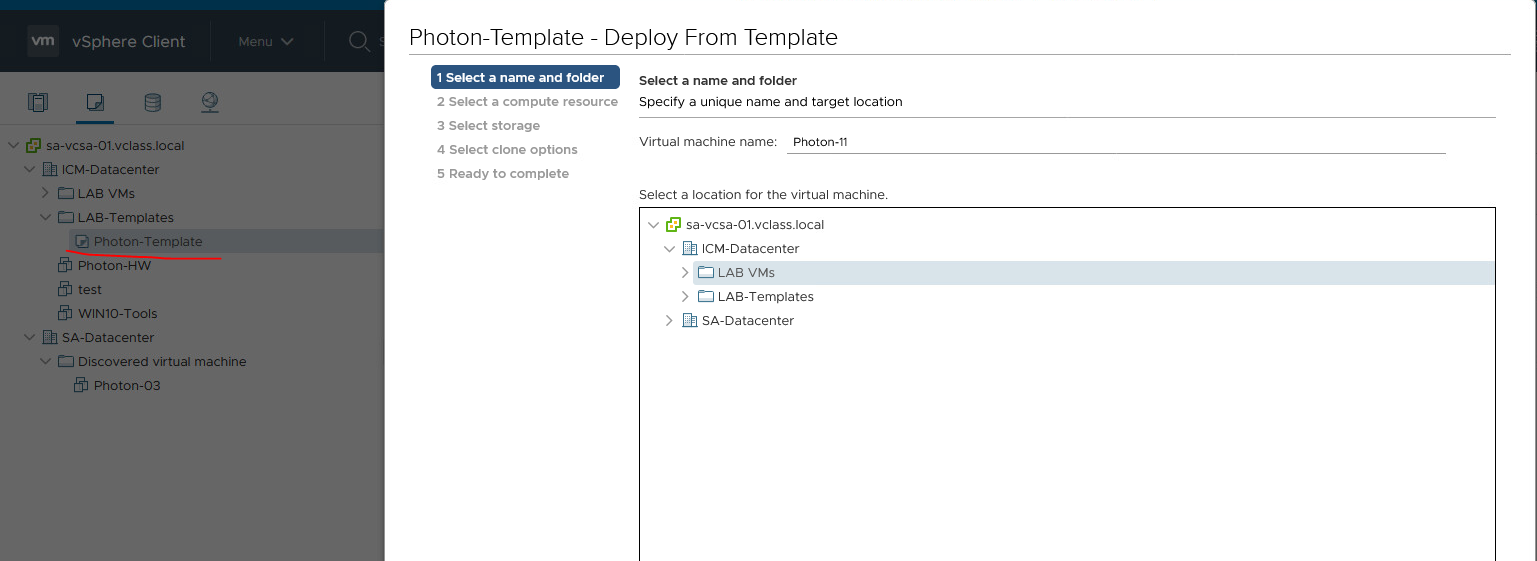The image size is (1537, 561).
Task: Select Photon-Template in the inventory tree
Action: [x=148, y=241]
